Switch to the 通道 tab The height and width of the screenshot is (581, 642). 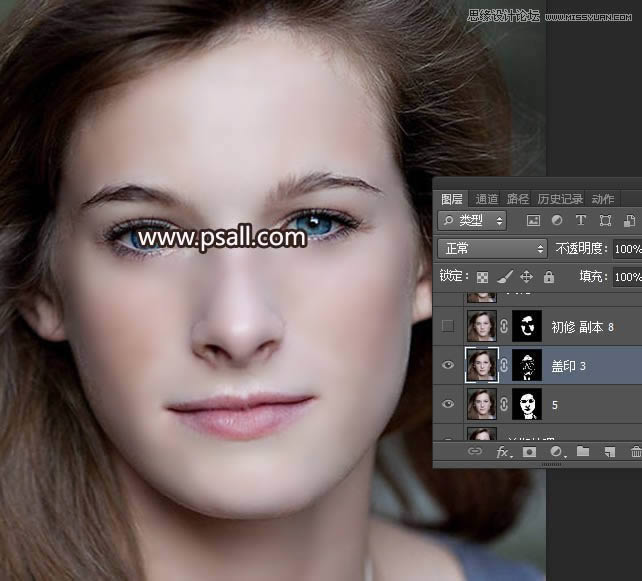click(487, 199)
